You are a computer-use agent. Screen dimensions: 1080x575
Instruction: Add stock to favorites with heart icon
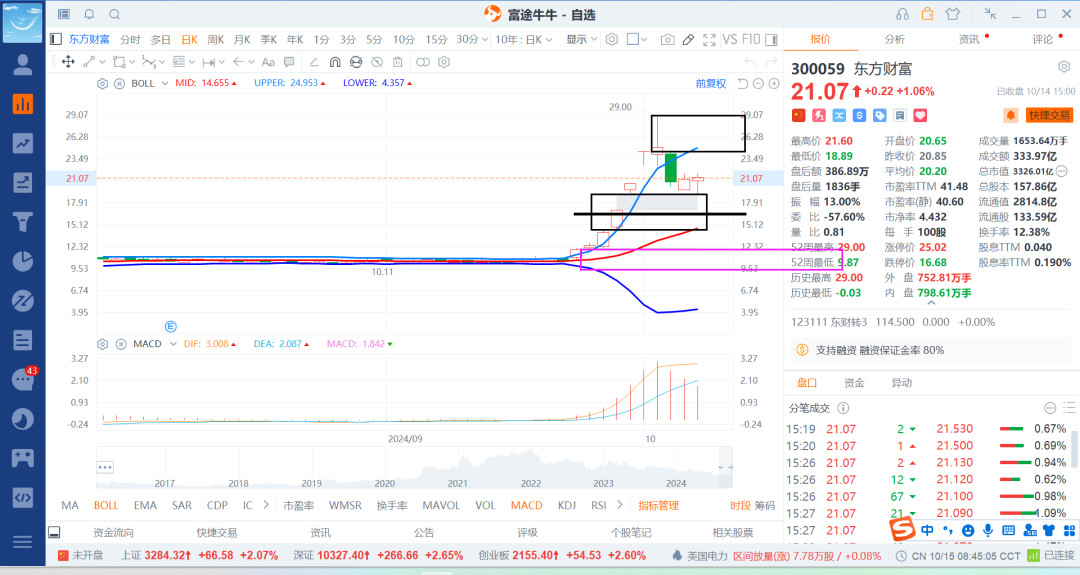point(920,115)
